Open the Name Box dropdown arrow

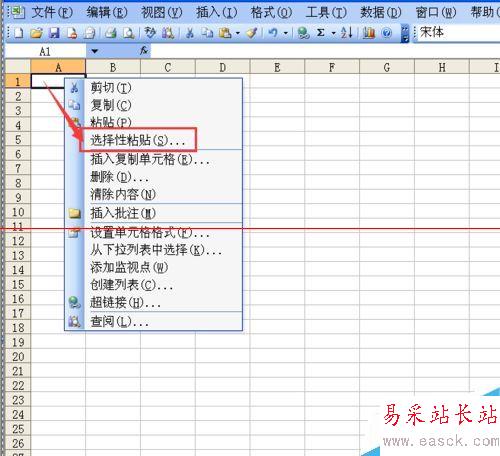[x=95, y=51]
